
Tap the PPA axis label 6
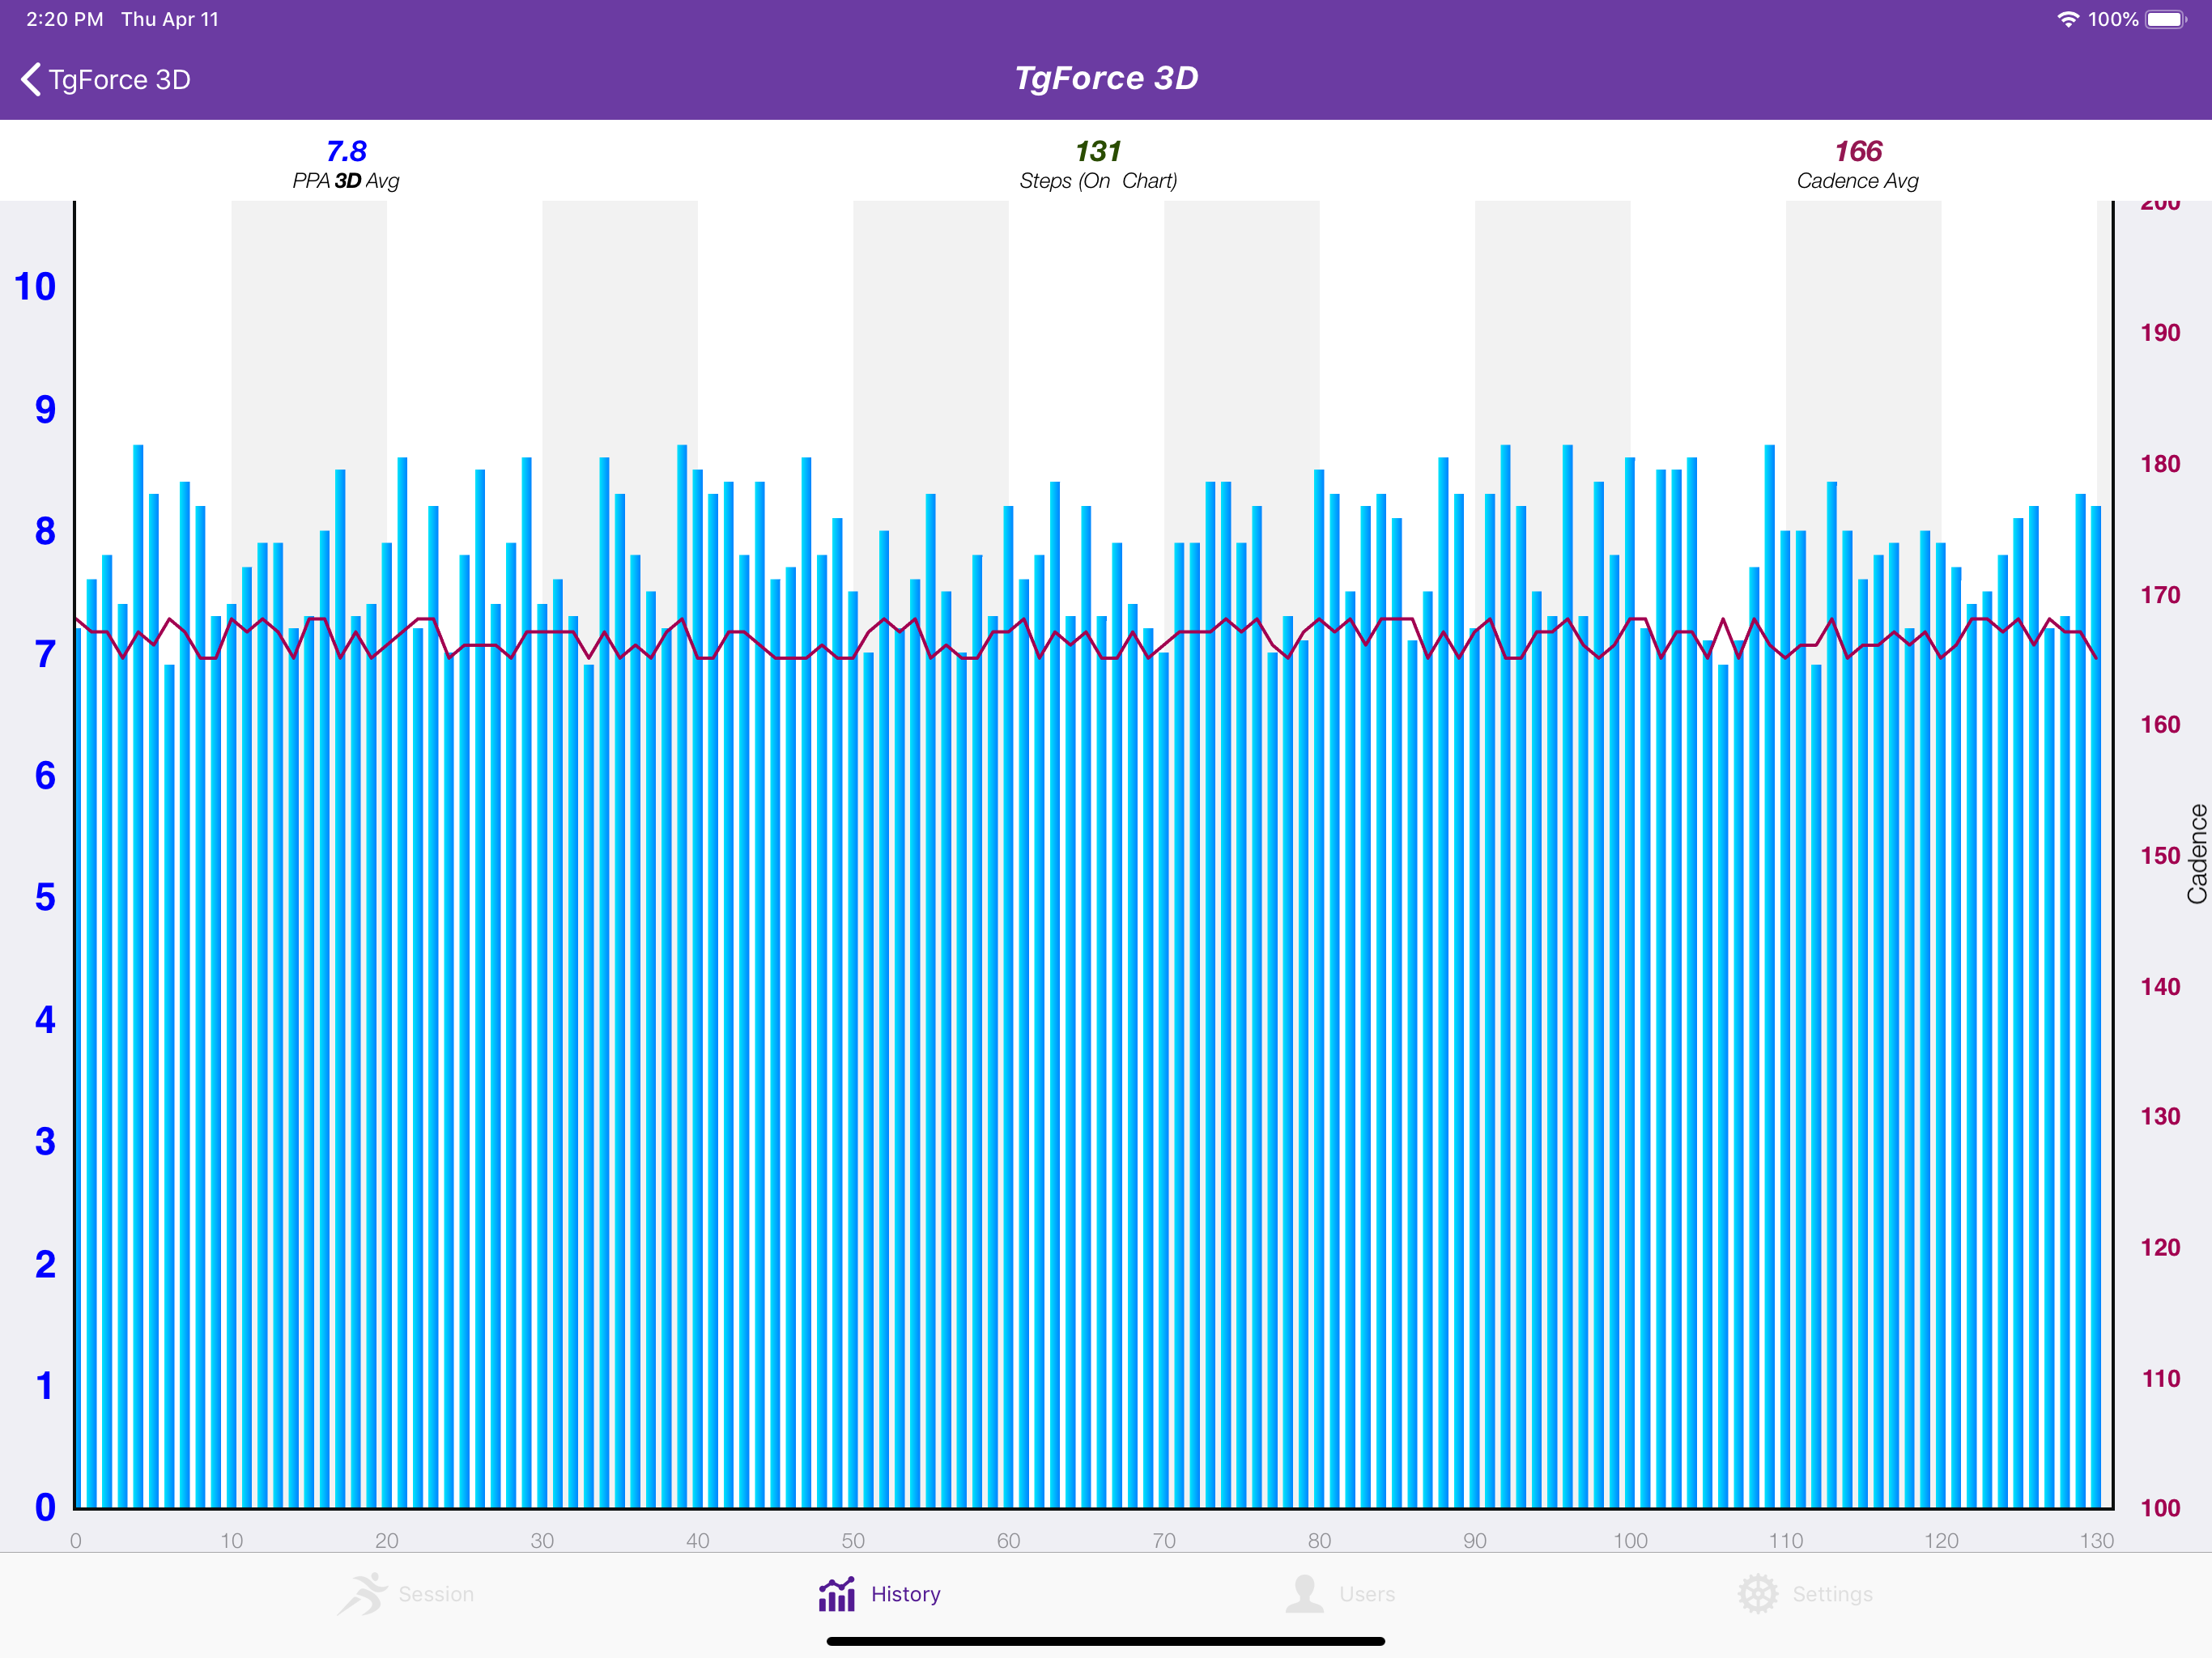[x=45, y=776]
